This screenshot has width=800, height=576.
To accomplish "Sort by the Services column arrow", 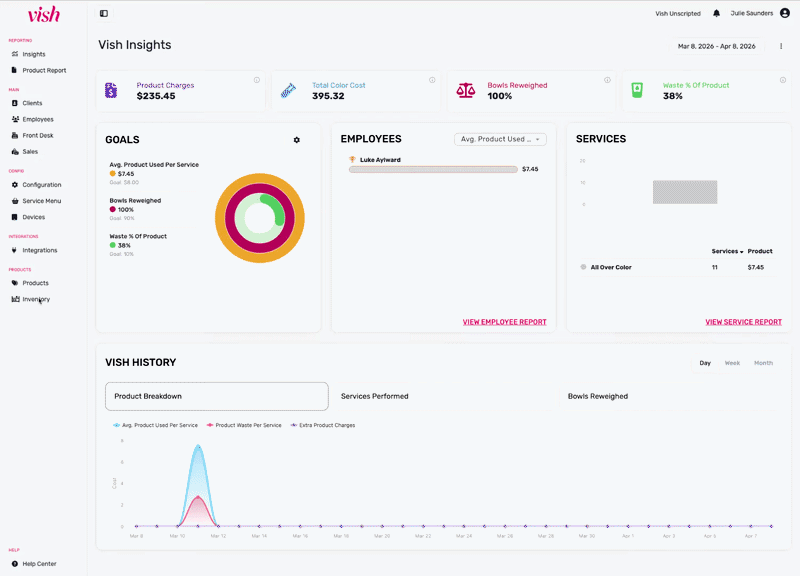I will [742, 252].
